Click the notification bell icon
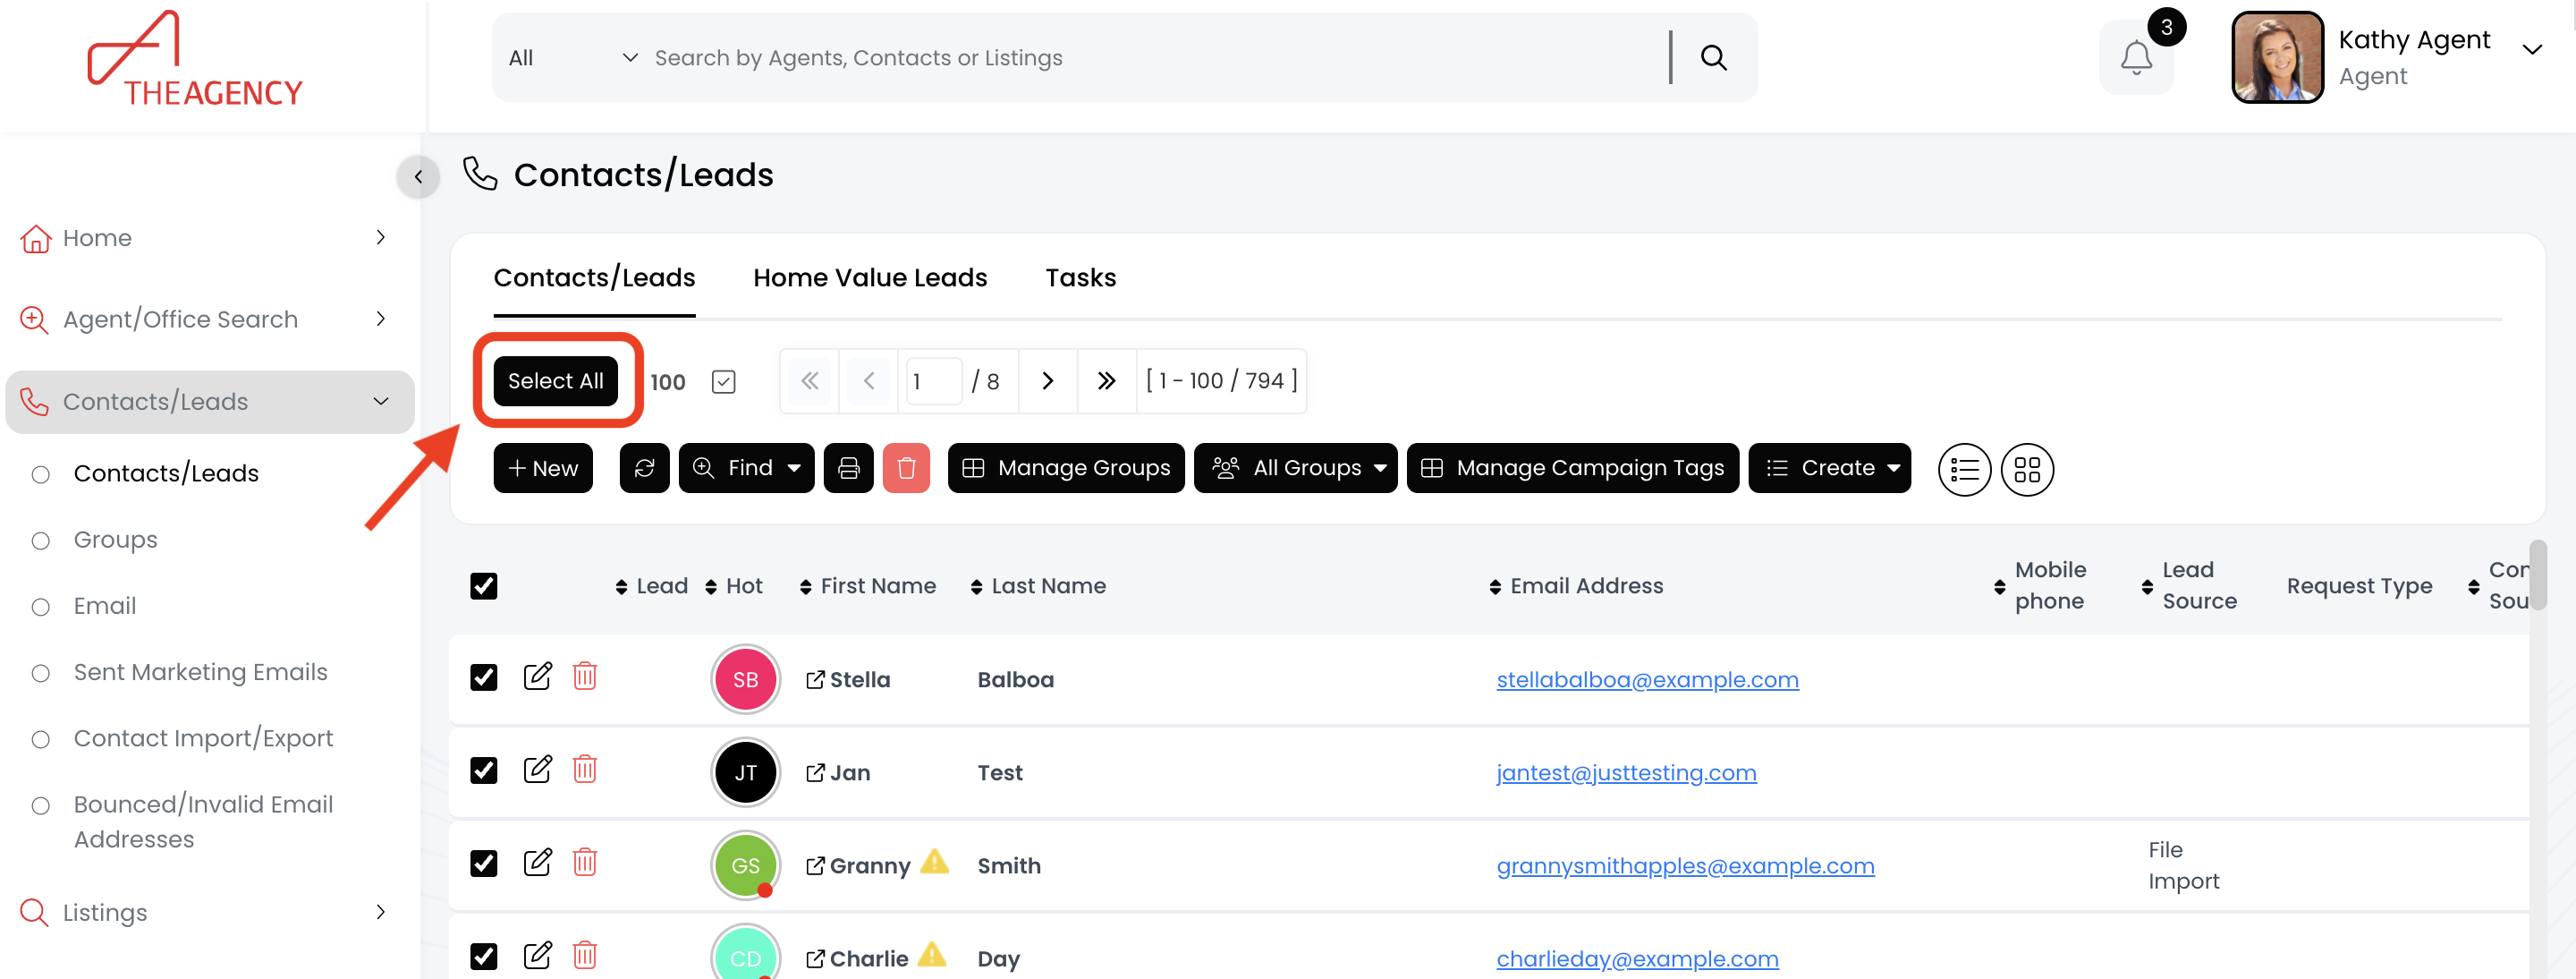2576x979 pixels. pos(2135,58)
